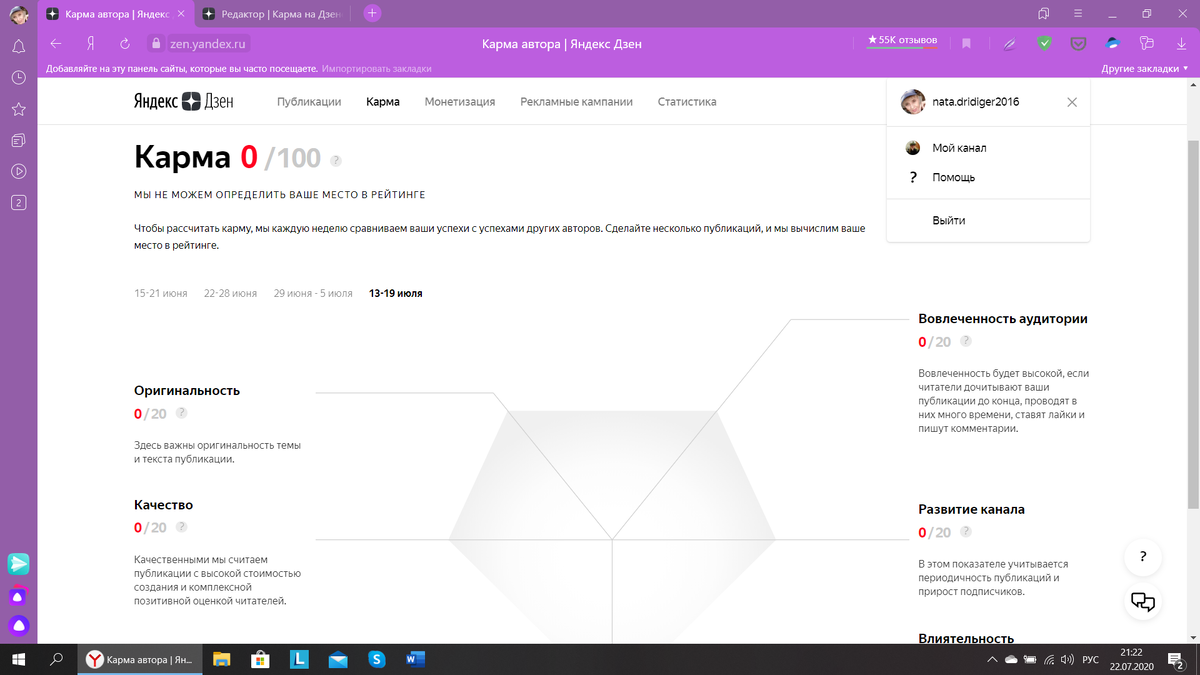Switch to 'Карма автора' browser tab

118,14
